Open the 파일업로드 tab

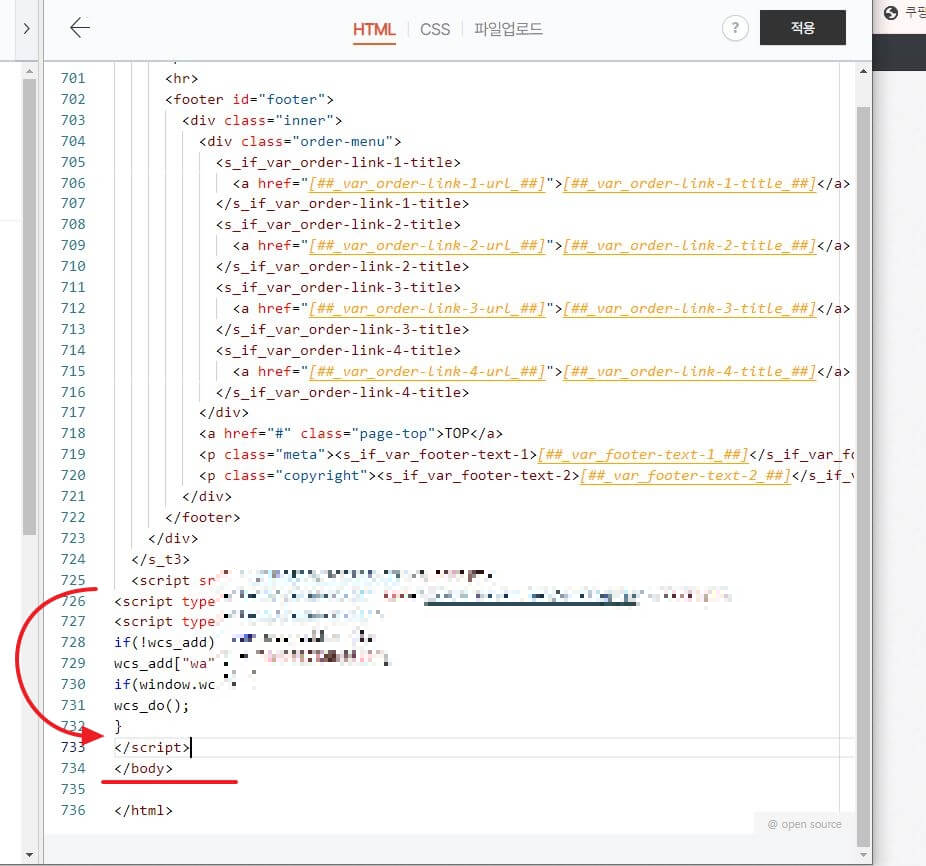(x=508, y=29)
